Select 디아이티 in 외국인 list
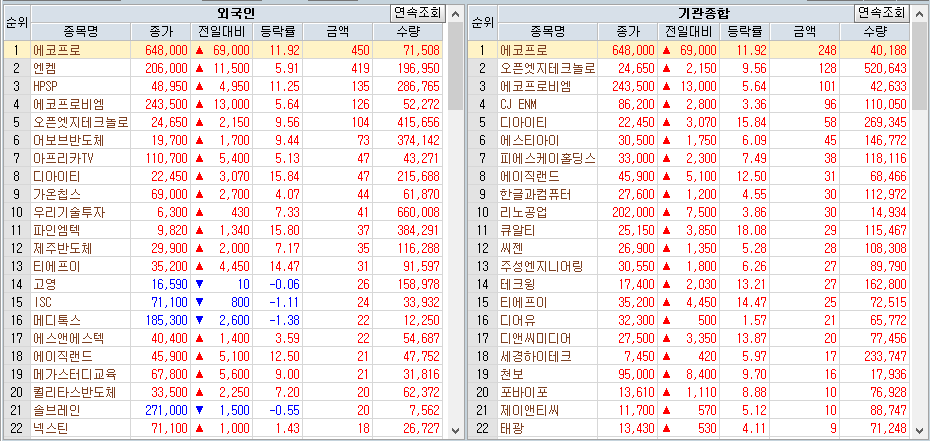 (224, 177)
